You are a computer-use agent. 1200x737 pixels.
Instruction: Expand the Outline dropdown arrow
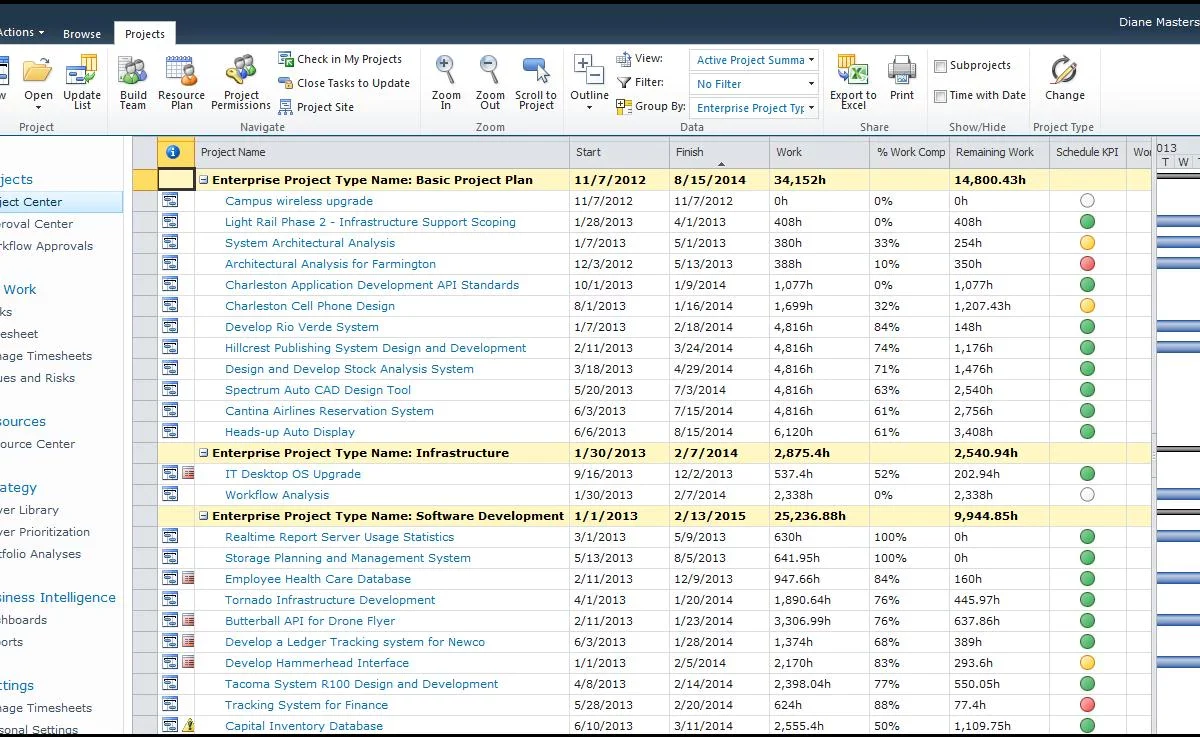pyautogui.click(x=589, y=108)
